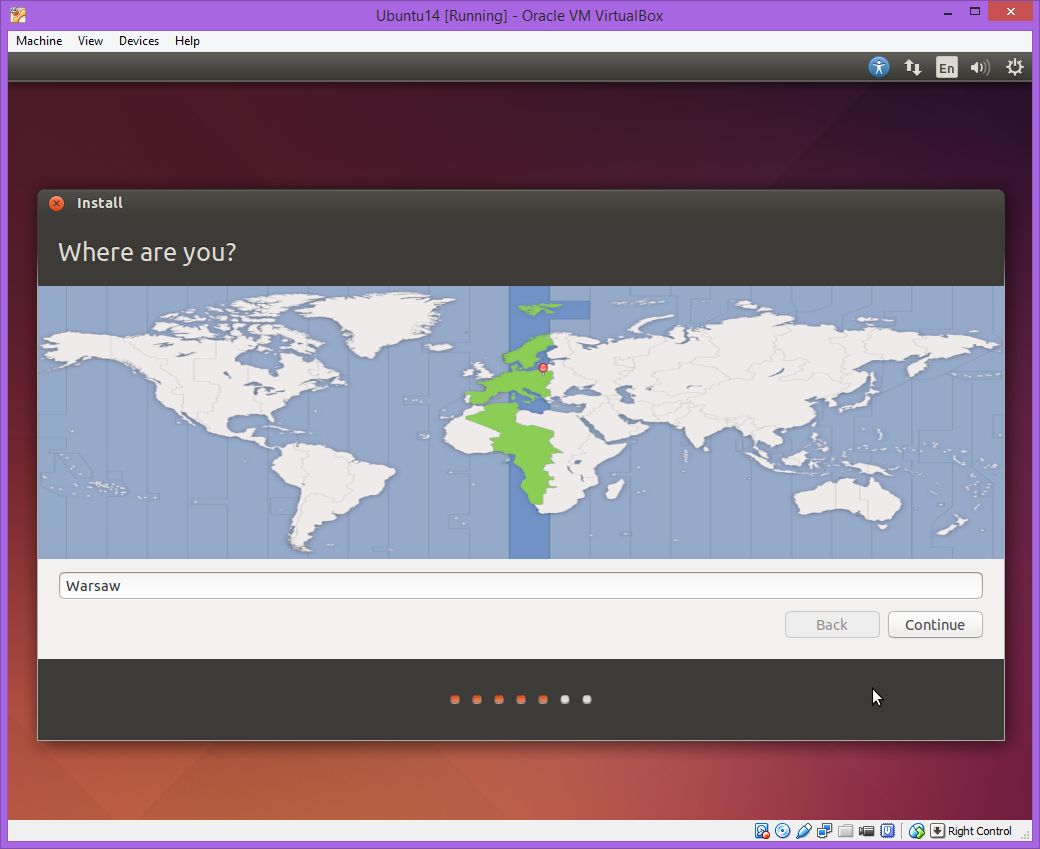Open the system gear session menu
The image size is (1040, 849).
point(1014,67)
